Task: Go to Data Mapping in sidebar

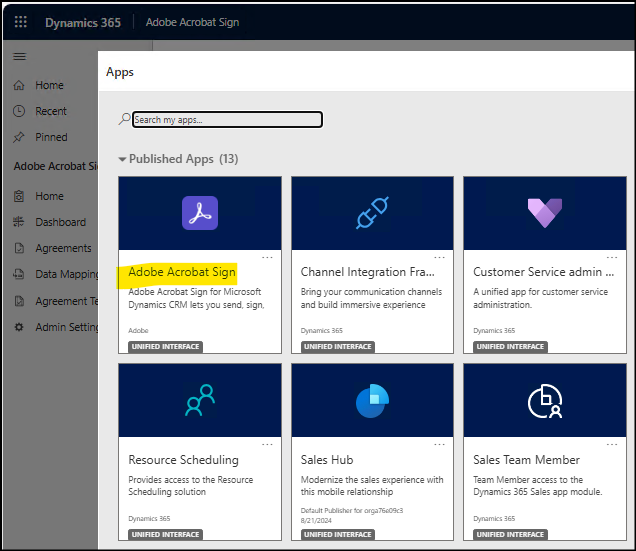Action: coord(67,274)
